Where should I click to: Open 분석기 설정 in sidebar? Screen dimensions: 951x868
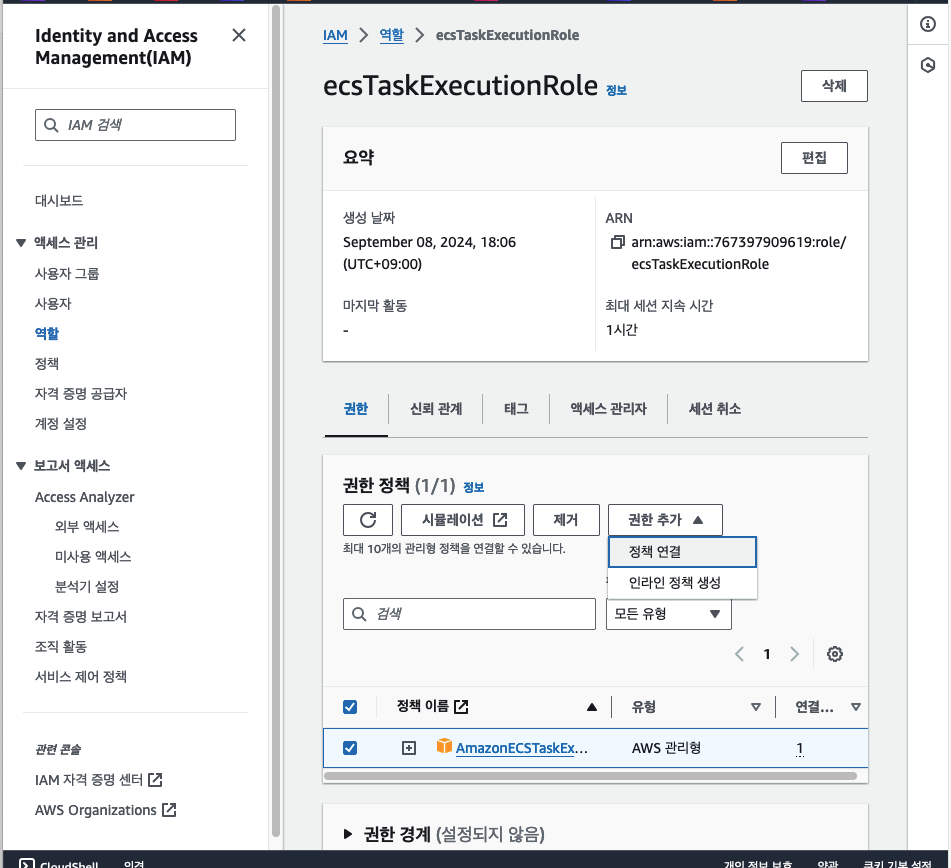pos(87,587)
